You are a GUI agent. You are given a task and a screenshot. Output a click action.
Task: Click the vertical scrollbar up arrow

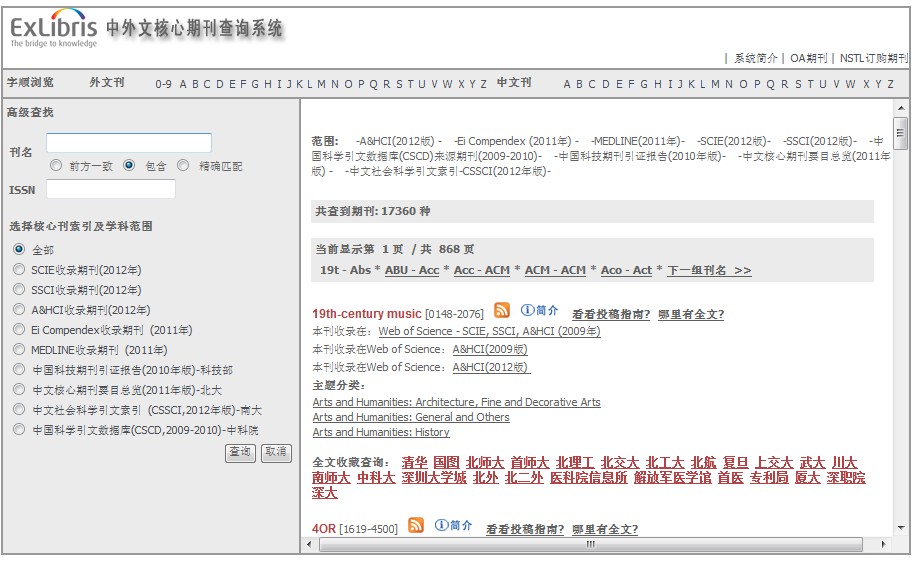click(x=901, y=107)
